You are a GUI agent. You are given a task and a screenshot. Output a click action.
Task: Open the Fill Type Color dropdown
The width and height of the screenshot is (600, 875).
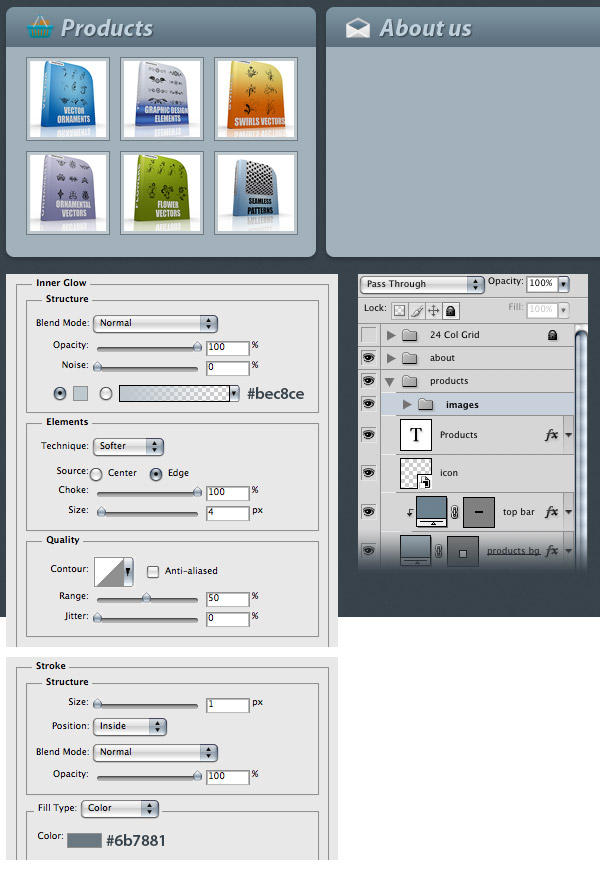(120, 808)
